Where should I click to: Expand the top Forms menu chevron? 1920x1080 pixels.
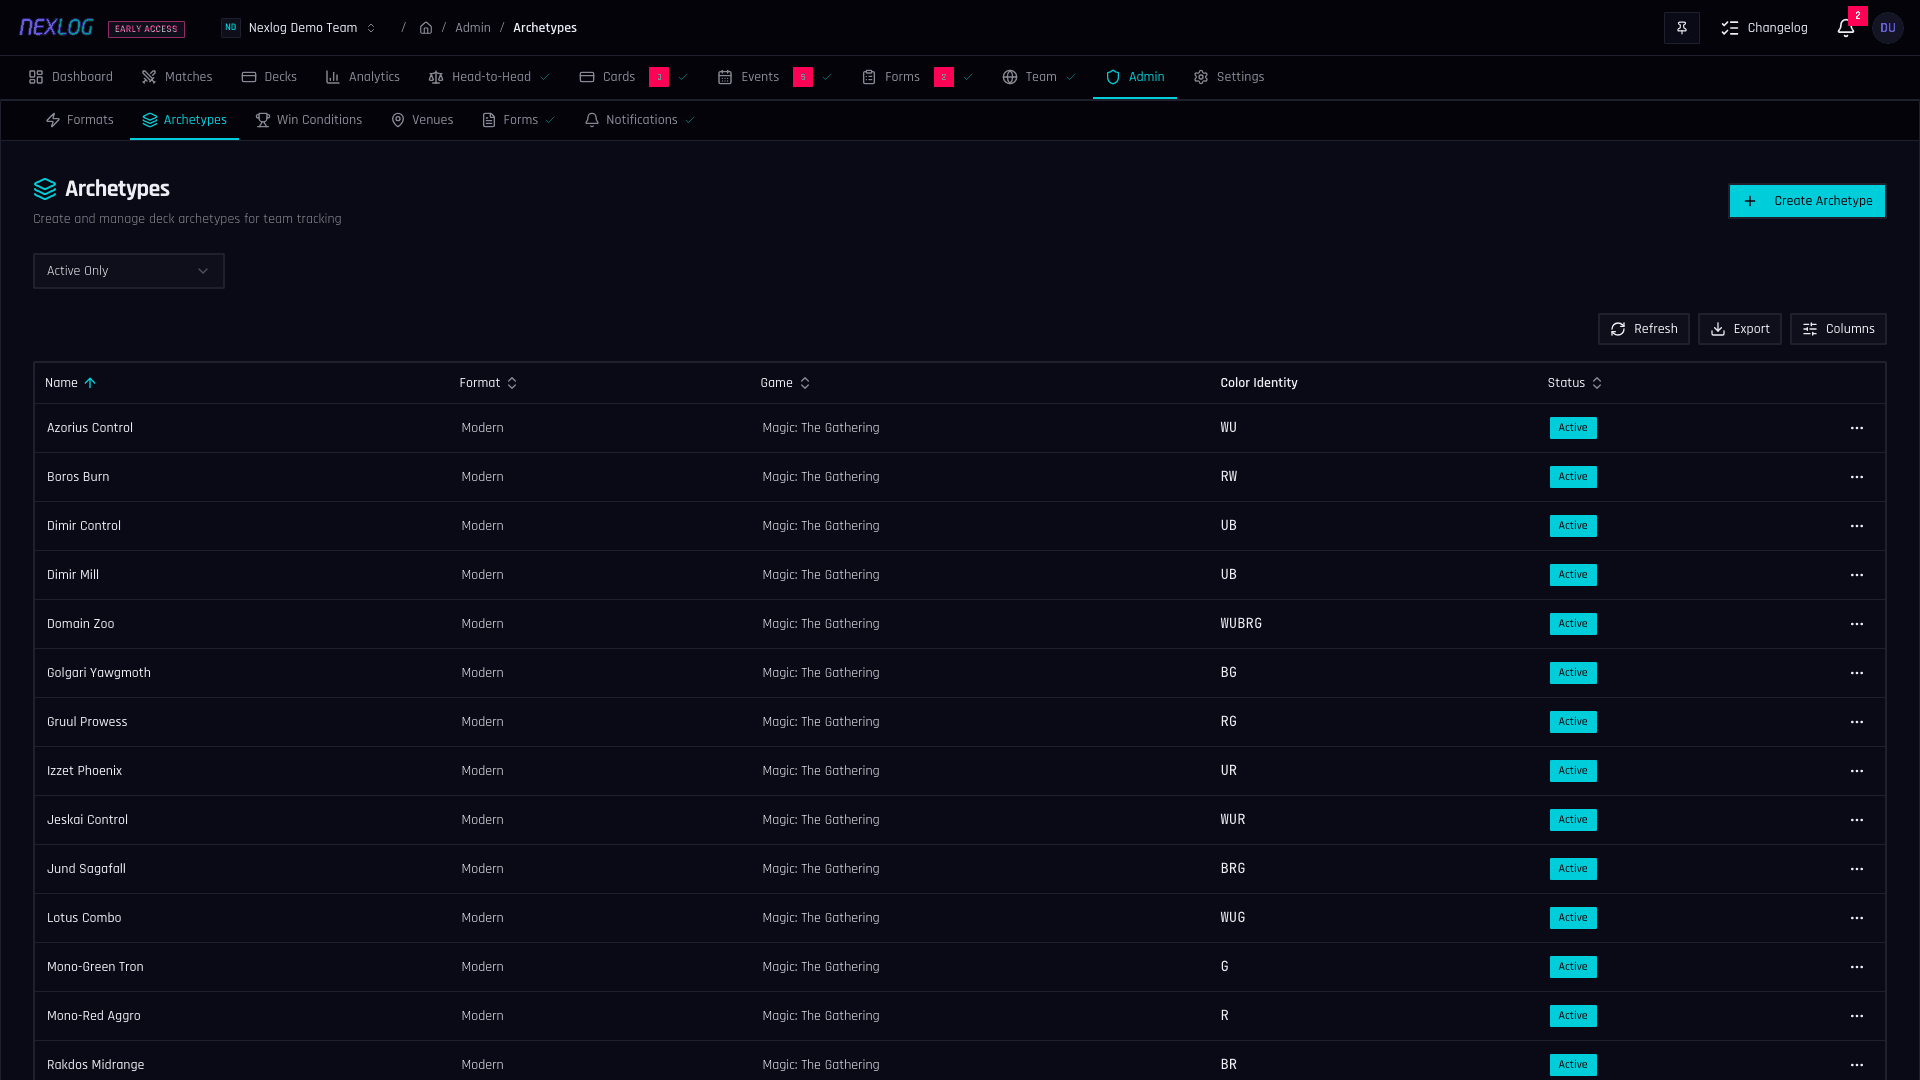pyautogui.click(x=968, y=77)
